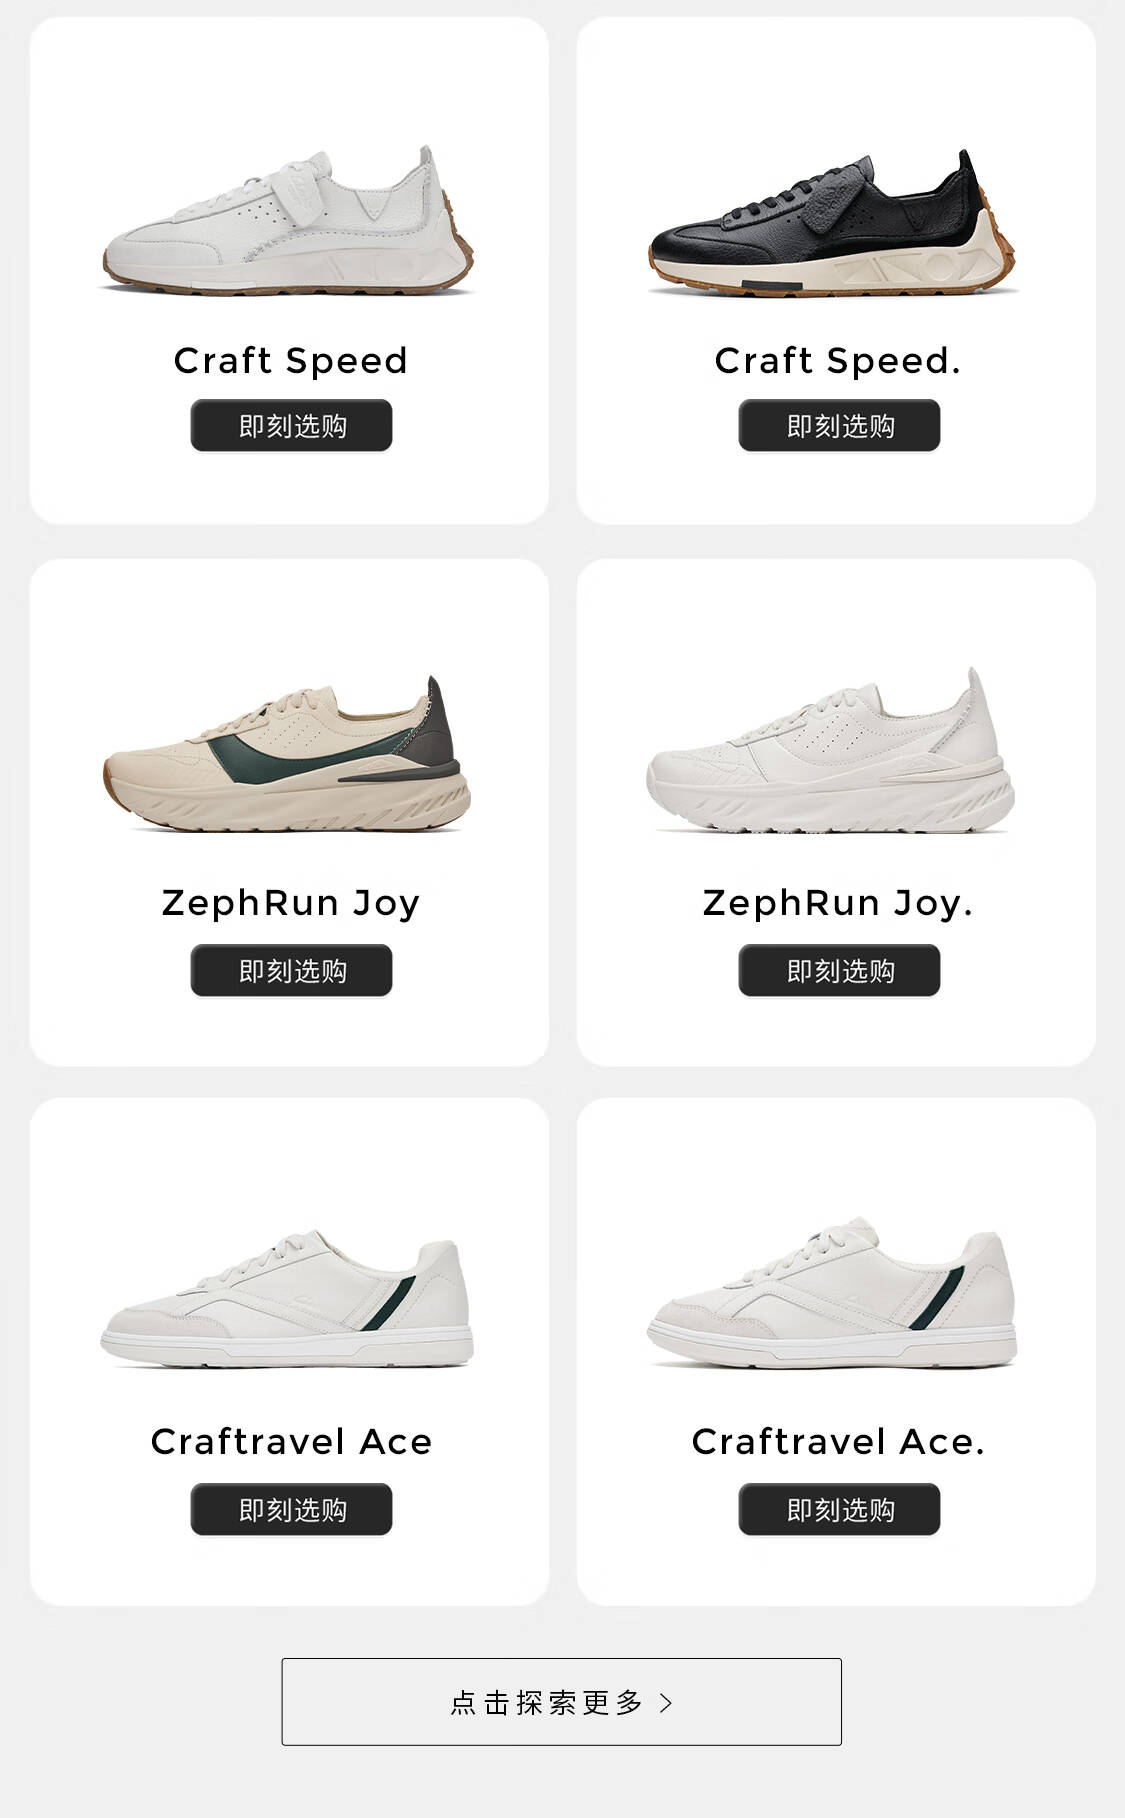The image size is (1125, 1818).
Task: Click the Craft Speed product title
Action: (291, 361)
